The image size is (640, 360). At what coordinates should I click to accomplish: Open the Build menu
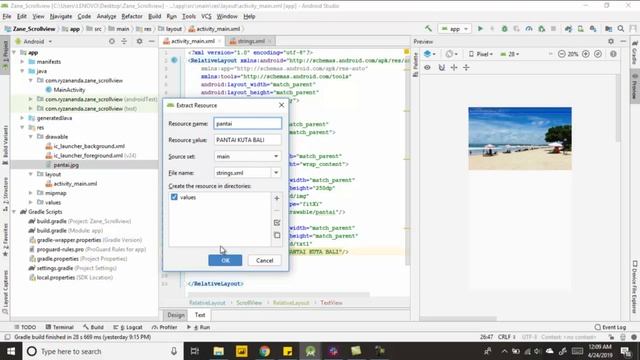(x=154, y=16)
